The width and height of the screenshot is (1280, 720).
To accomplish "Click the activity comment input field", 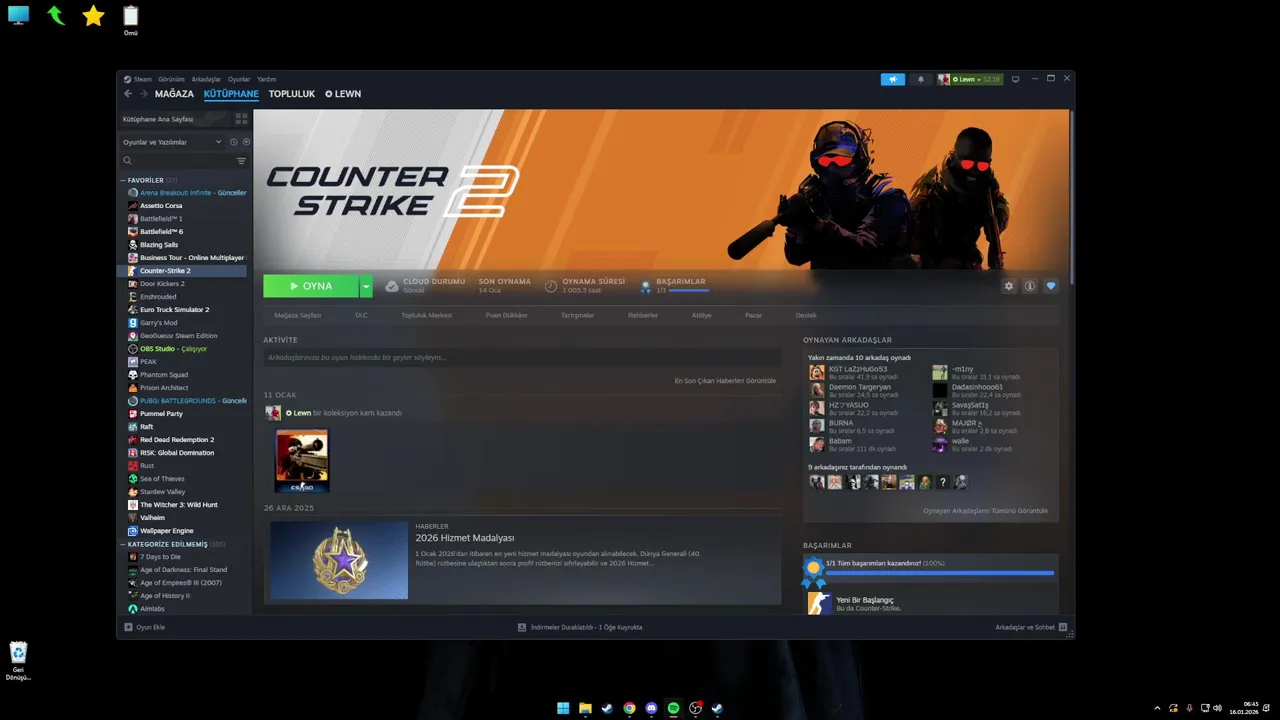I will click(x=522, y=357).
